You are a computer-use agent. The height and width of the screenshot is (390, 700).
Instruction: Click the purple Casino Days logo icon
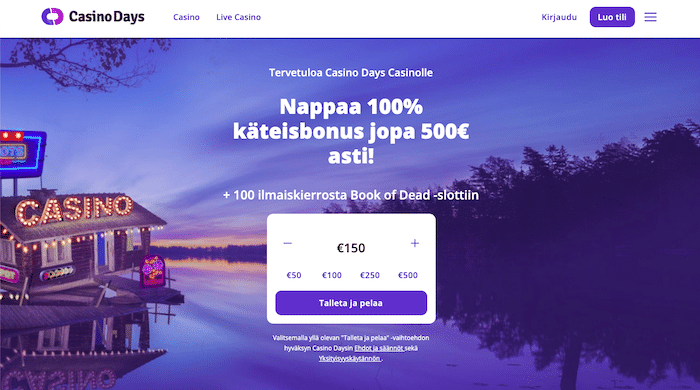tap(52, 17)
